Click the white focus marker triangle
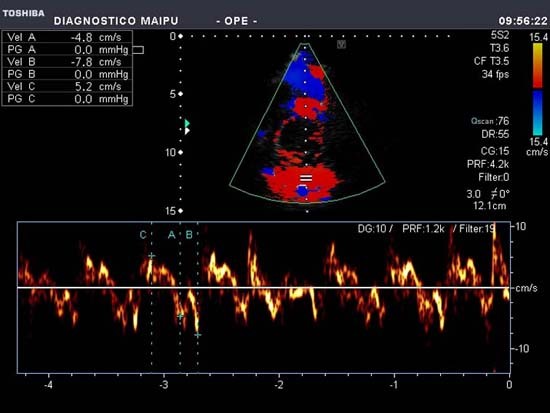 (x=187, y=131)
